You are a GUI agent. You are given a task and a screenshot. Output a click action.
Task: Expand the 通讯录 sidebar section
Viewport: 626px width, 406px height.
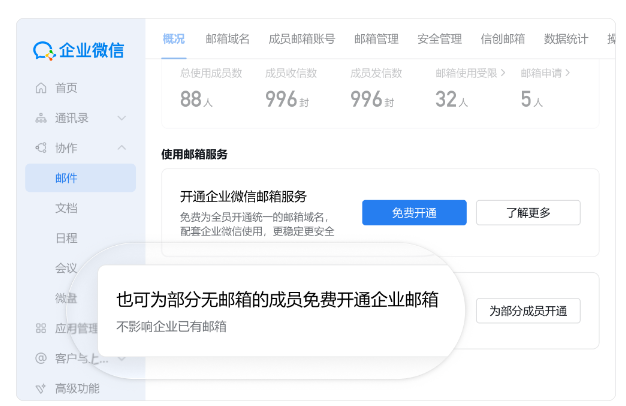click(122, 118)
